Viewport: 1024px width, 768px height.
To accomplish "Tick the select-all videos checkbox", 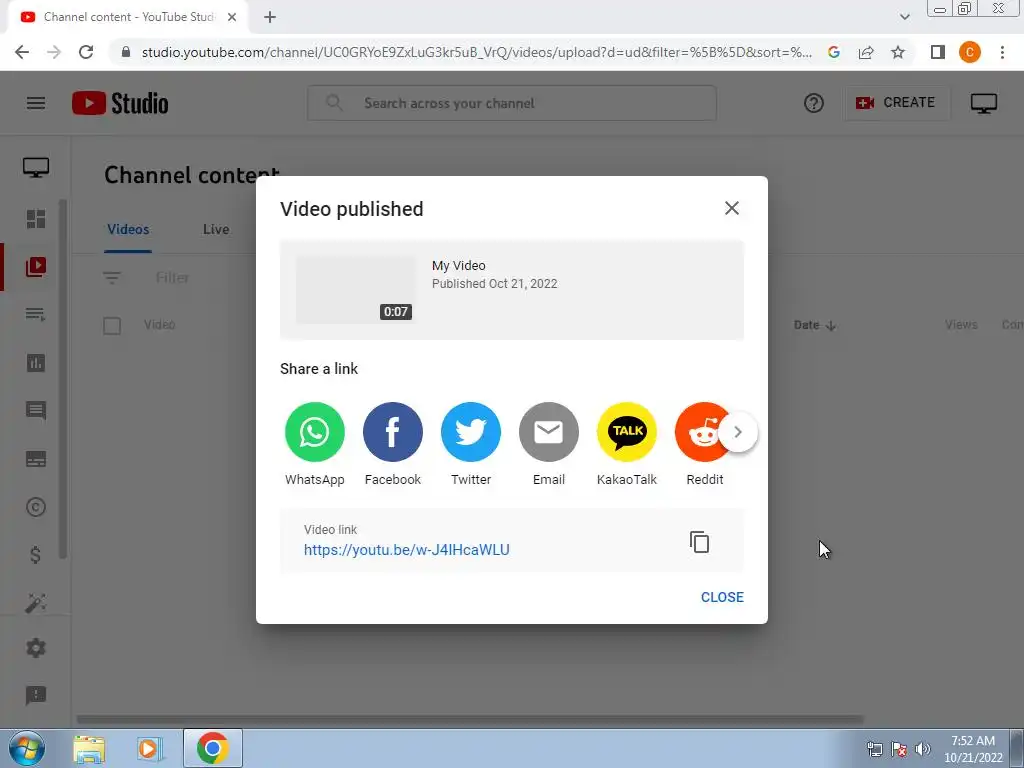I will (x=112, y=325).
